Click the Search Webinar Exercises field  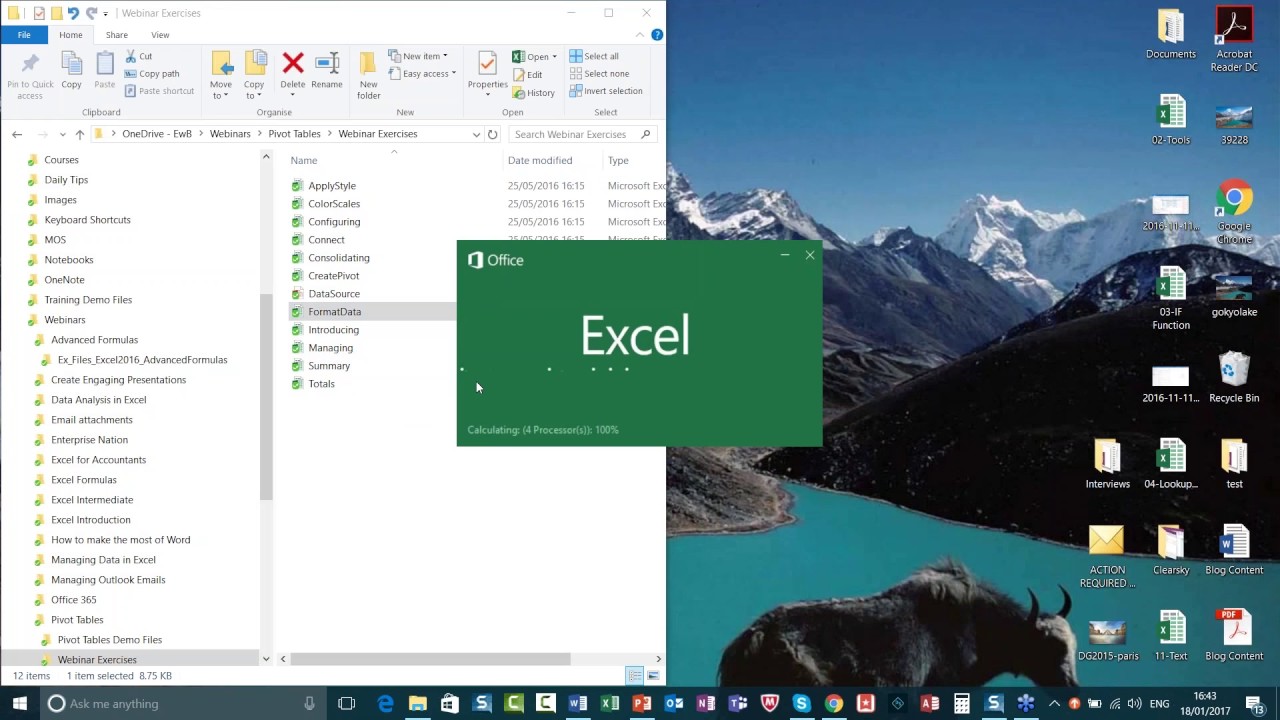581,134
